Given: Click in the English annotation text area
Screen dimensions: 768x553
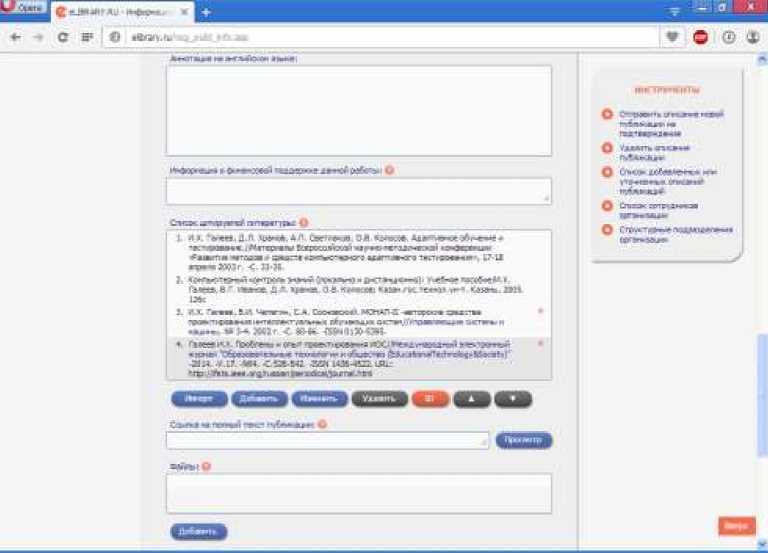Looking at the screenshot, I should (x=359, y=111).
